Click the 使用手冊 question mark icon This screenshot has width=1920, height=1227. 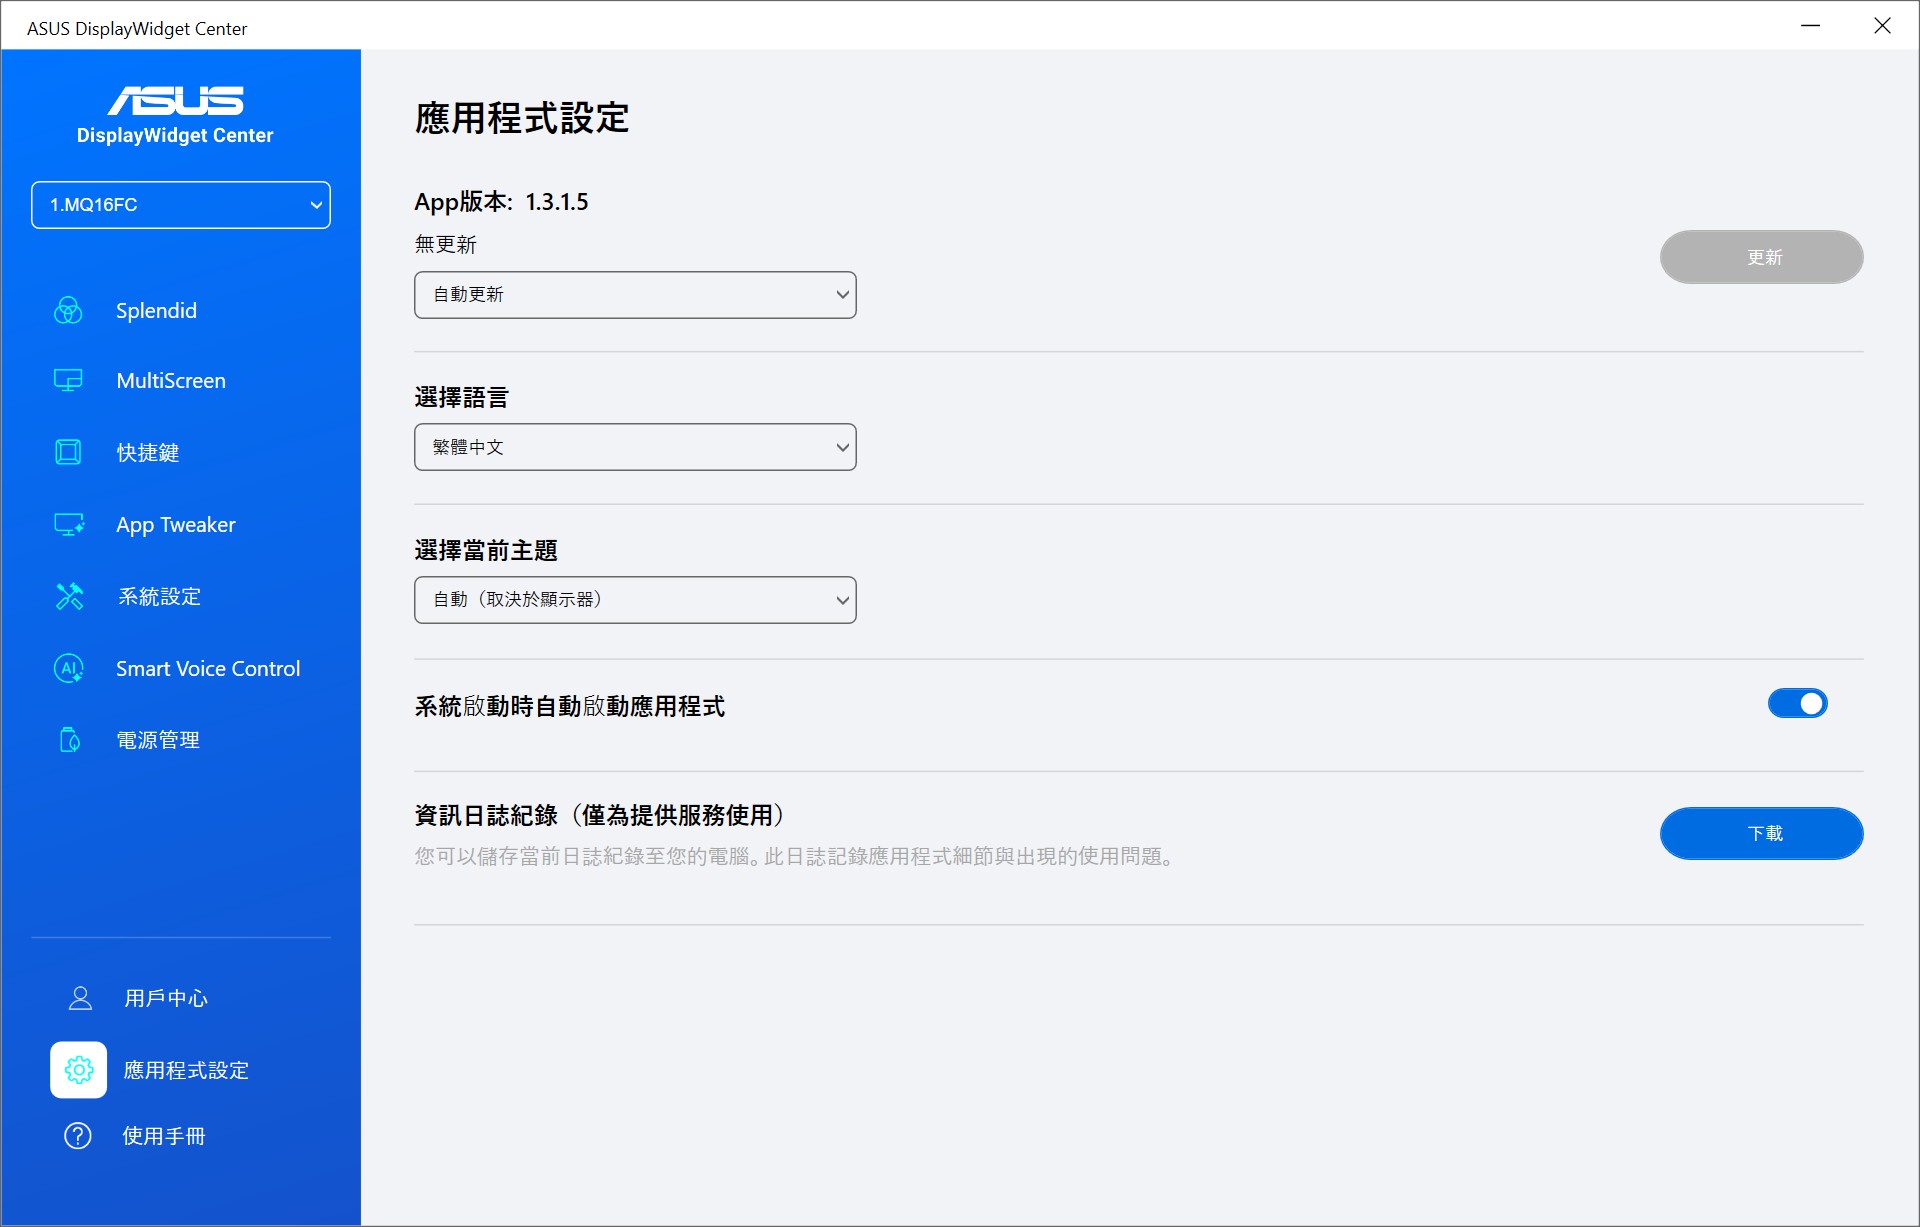coord(78,1136)
